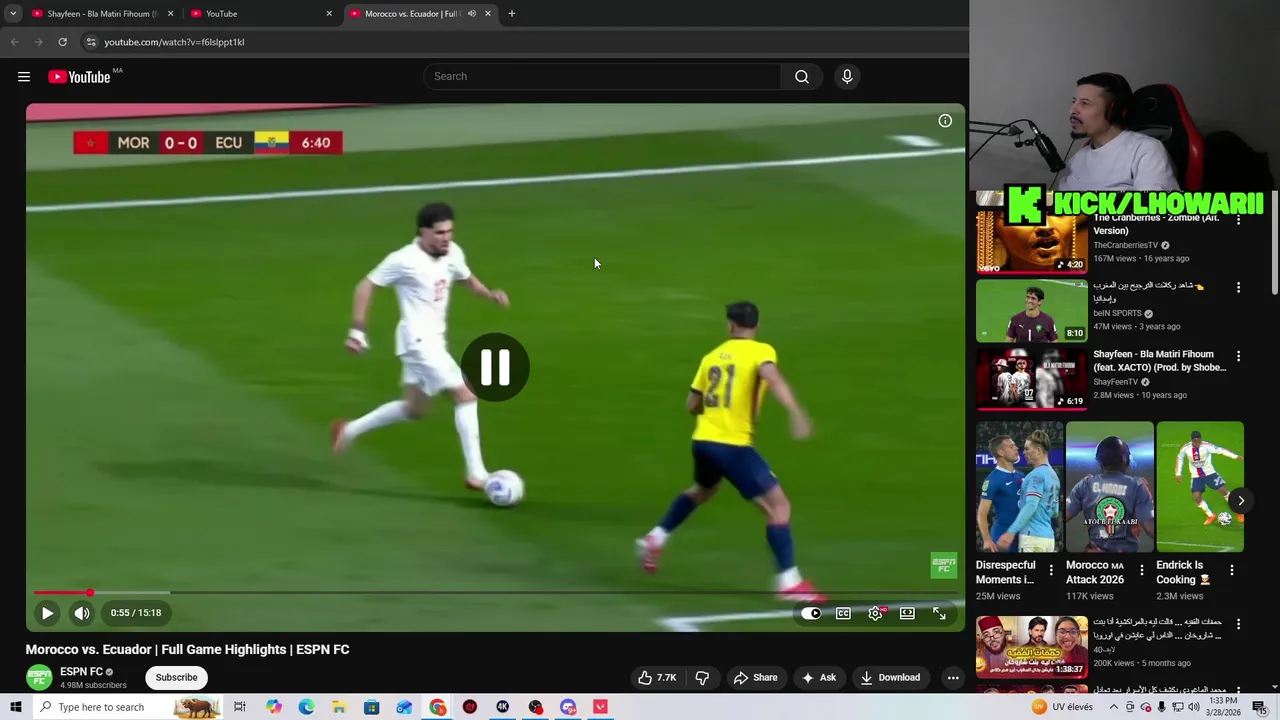Close the YouTube browser tab
Image resolution: width=1280 pixels, height=720 pixels.
pos(329,14)
